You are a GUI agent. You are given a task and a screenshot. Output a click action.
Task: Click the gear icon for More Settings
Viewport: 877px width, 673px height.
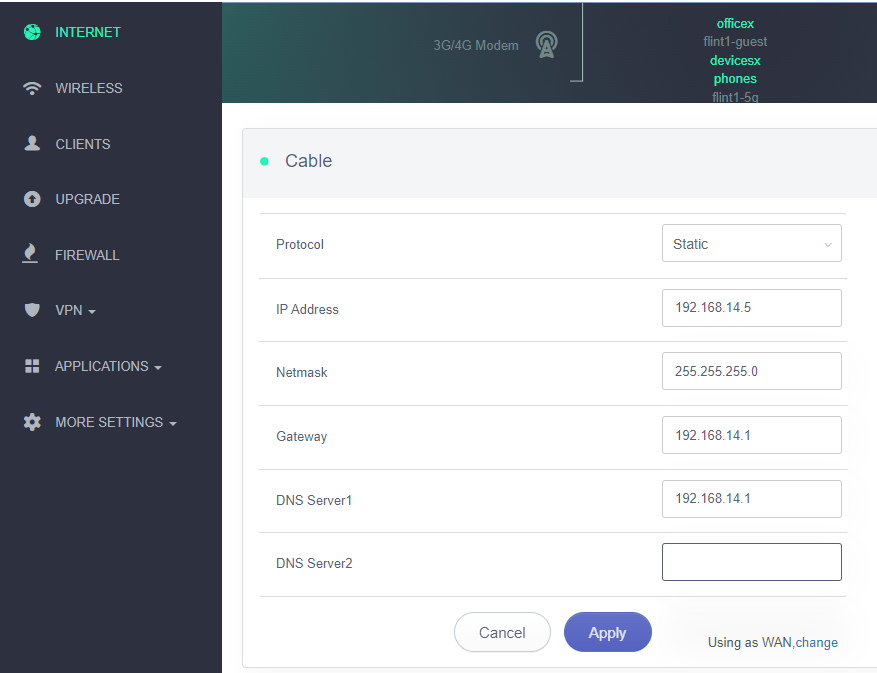32,422
